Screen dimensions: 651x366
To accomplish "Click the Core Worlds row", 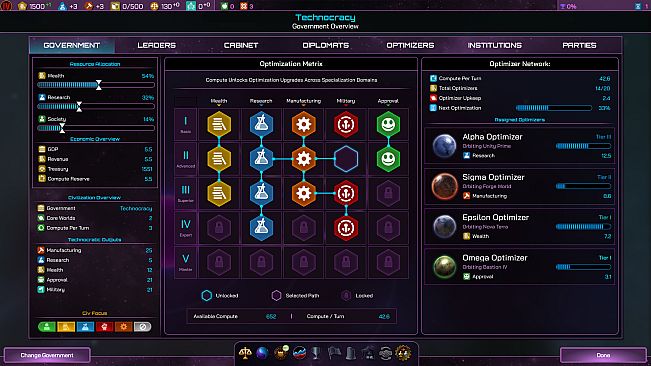I will [95, 218].
